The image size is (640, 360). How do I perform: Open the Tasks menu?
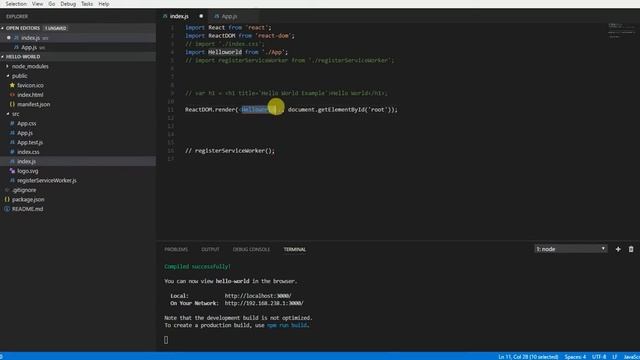point(87,4)
